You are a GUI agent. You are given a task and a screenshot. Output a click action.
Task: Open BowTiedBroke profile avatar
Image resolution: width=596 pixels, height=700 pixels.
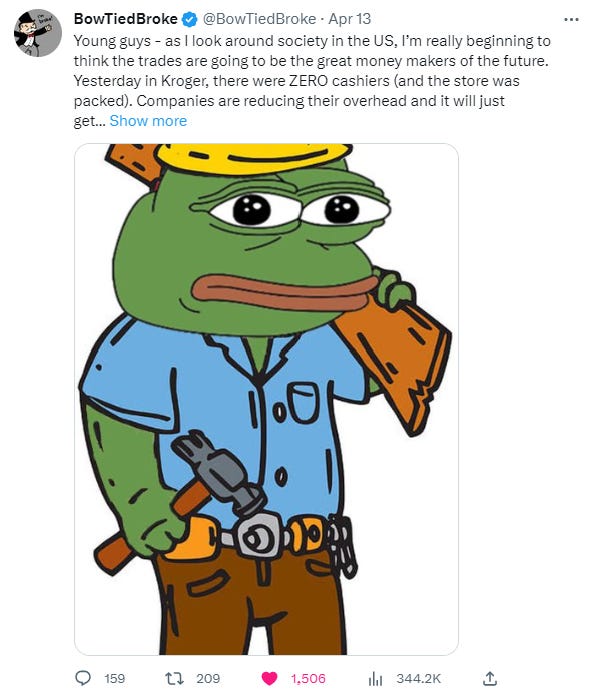tap(38, 33)
